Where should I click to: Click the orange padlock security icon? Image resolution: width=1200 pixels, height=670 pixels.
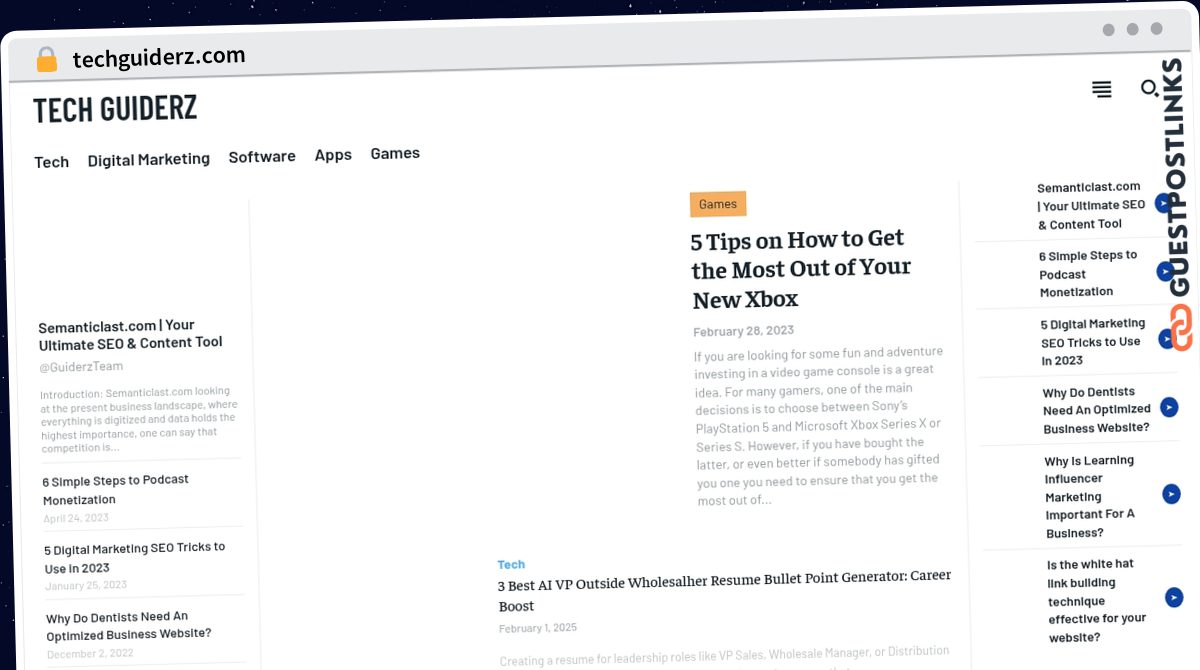click(x=47, y=60)
